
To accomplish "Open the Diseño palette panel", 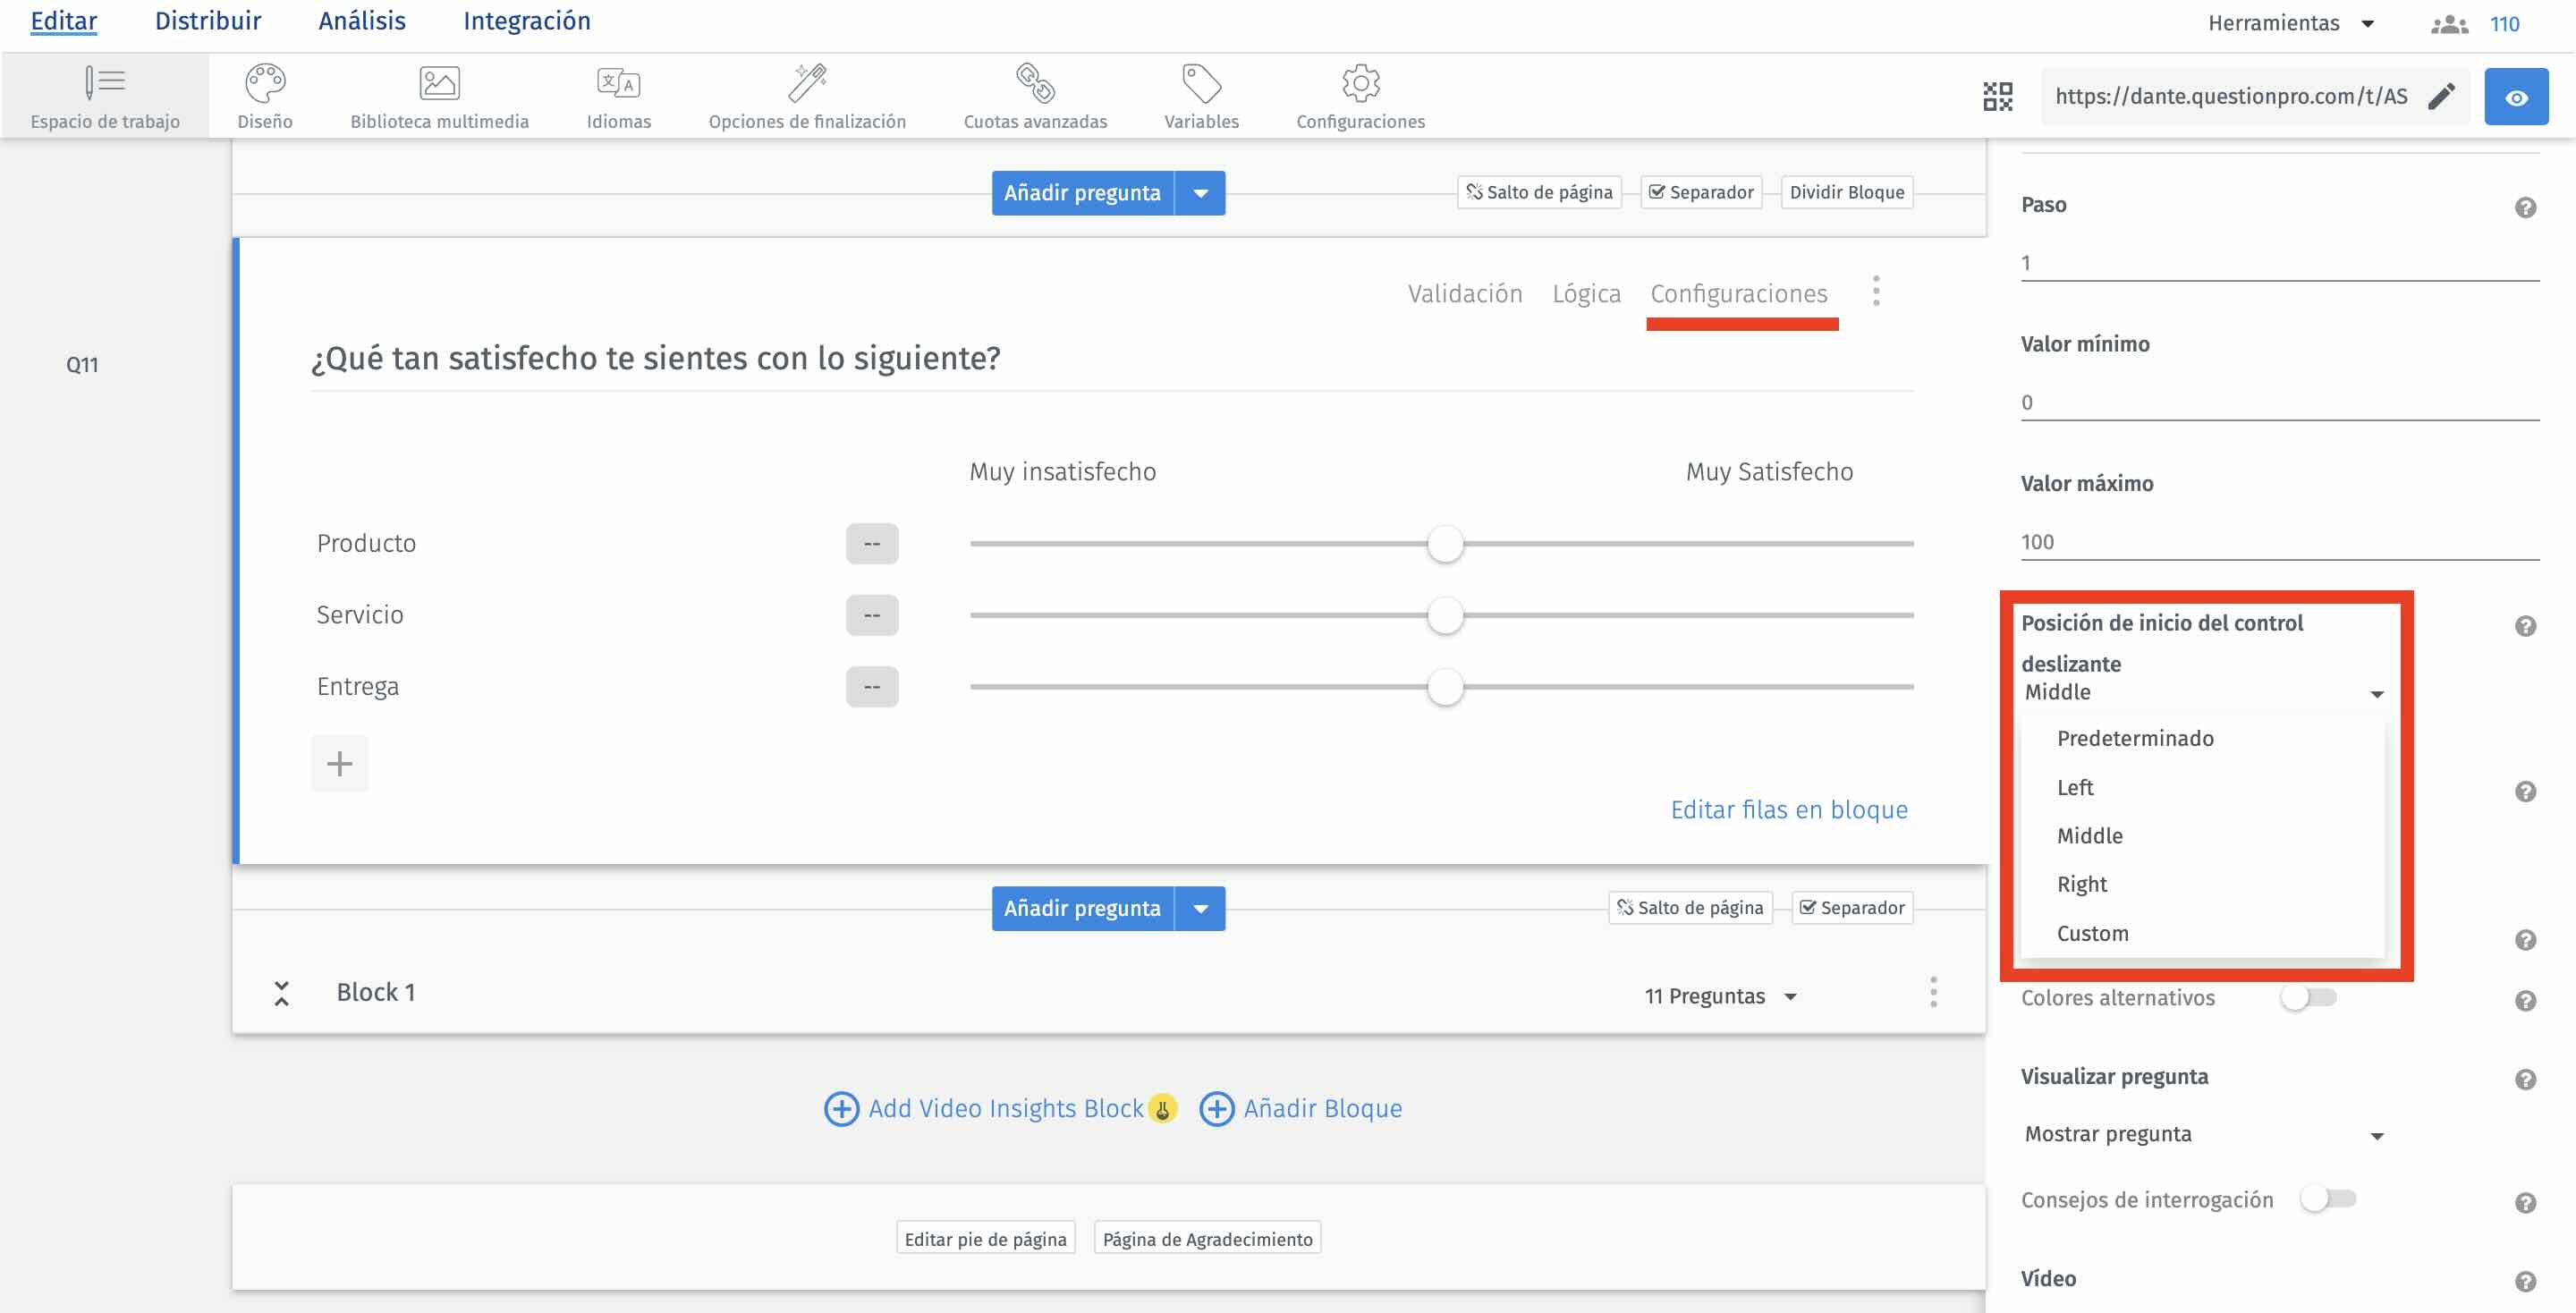I will [x=264, y=95].
